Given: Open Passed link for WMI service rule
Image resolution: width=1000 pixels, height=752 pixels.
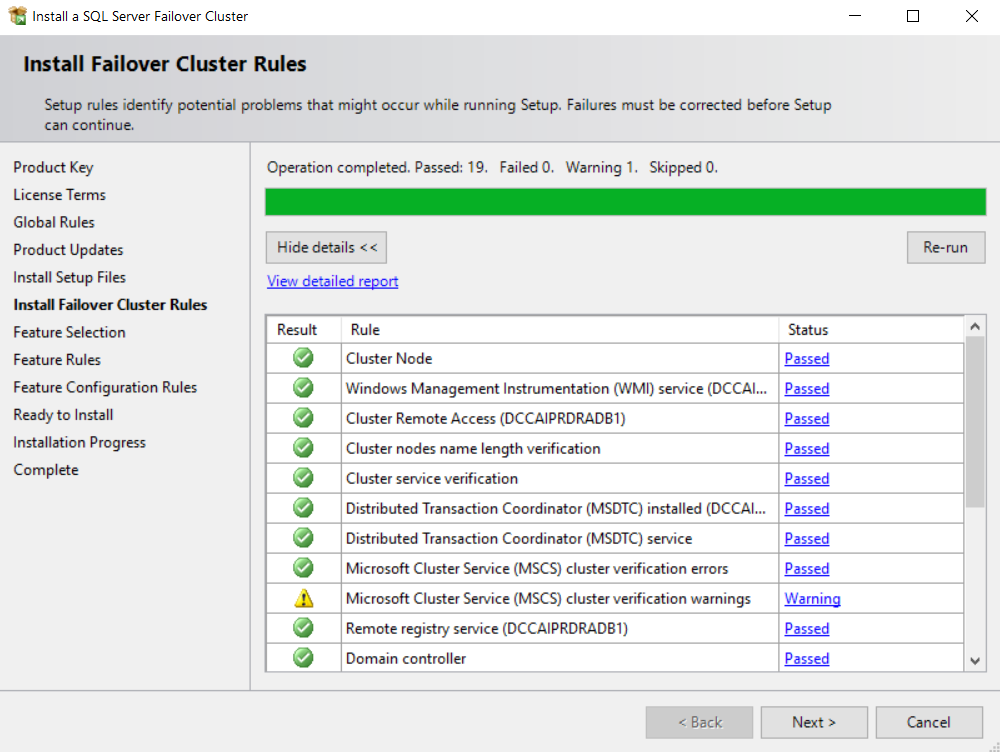Looking at the screenshot, I should pyautogui.click(x=807, y=388).
